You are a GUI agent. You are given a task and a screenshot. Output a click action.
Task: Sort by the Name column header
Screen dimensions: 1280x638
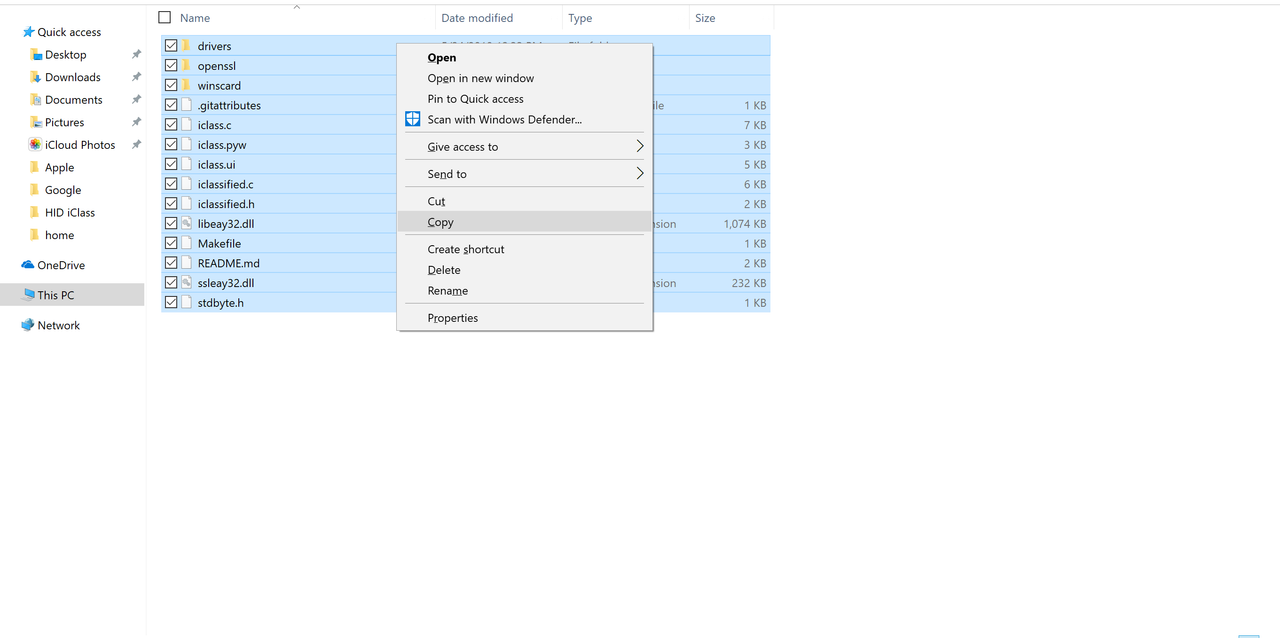(195, 18)
